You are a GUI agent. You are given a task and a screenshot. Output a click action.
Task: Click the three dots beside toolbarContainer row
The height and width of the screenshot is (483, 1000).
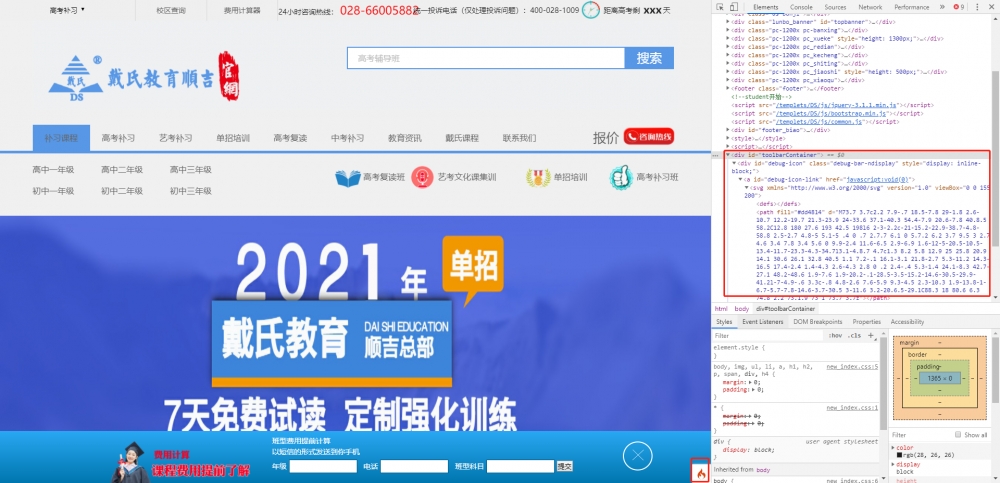[717, 155]
